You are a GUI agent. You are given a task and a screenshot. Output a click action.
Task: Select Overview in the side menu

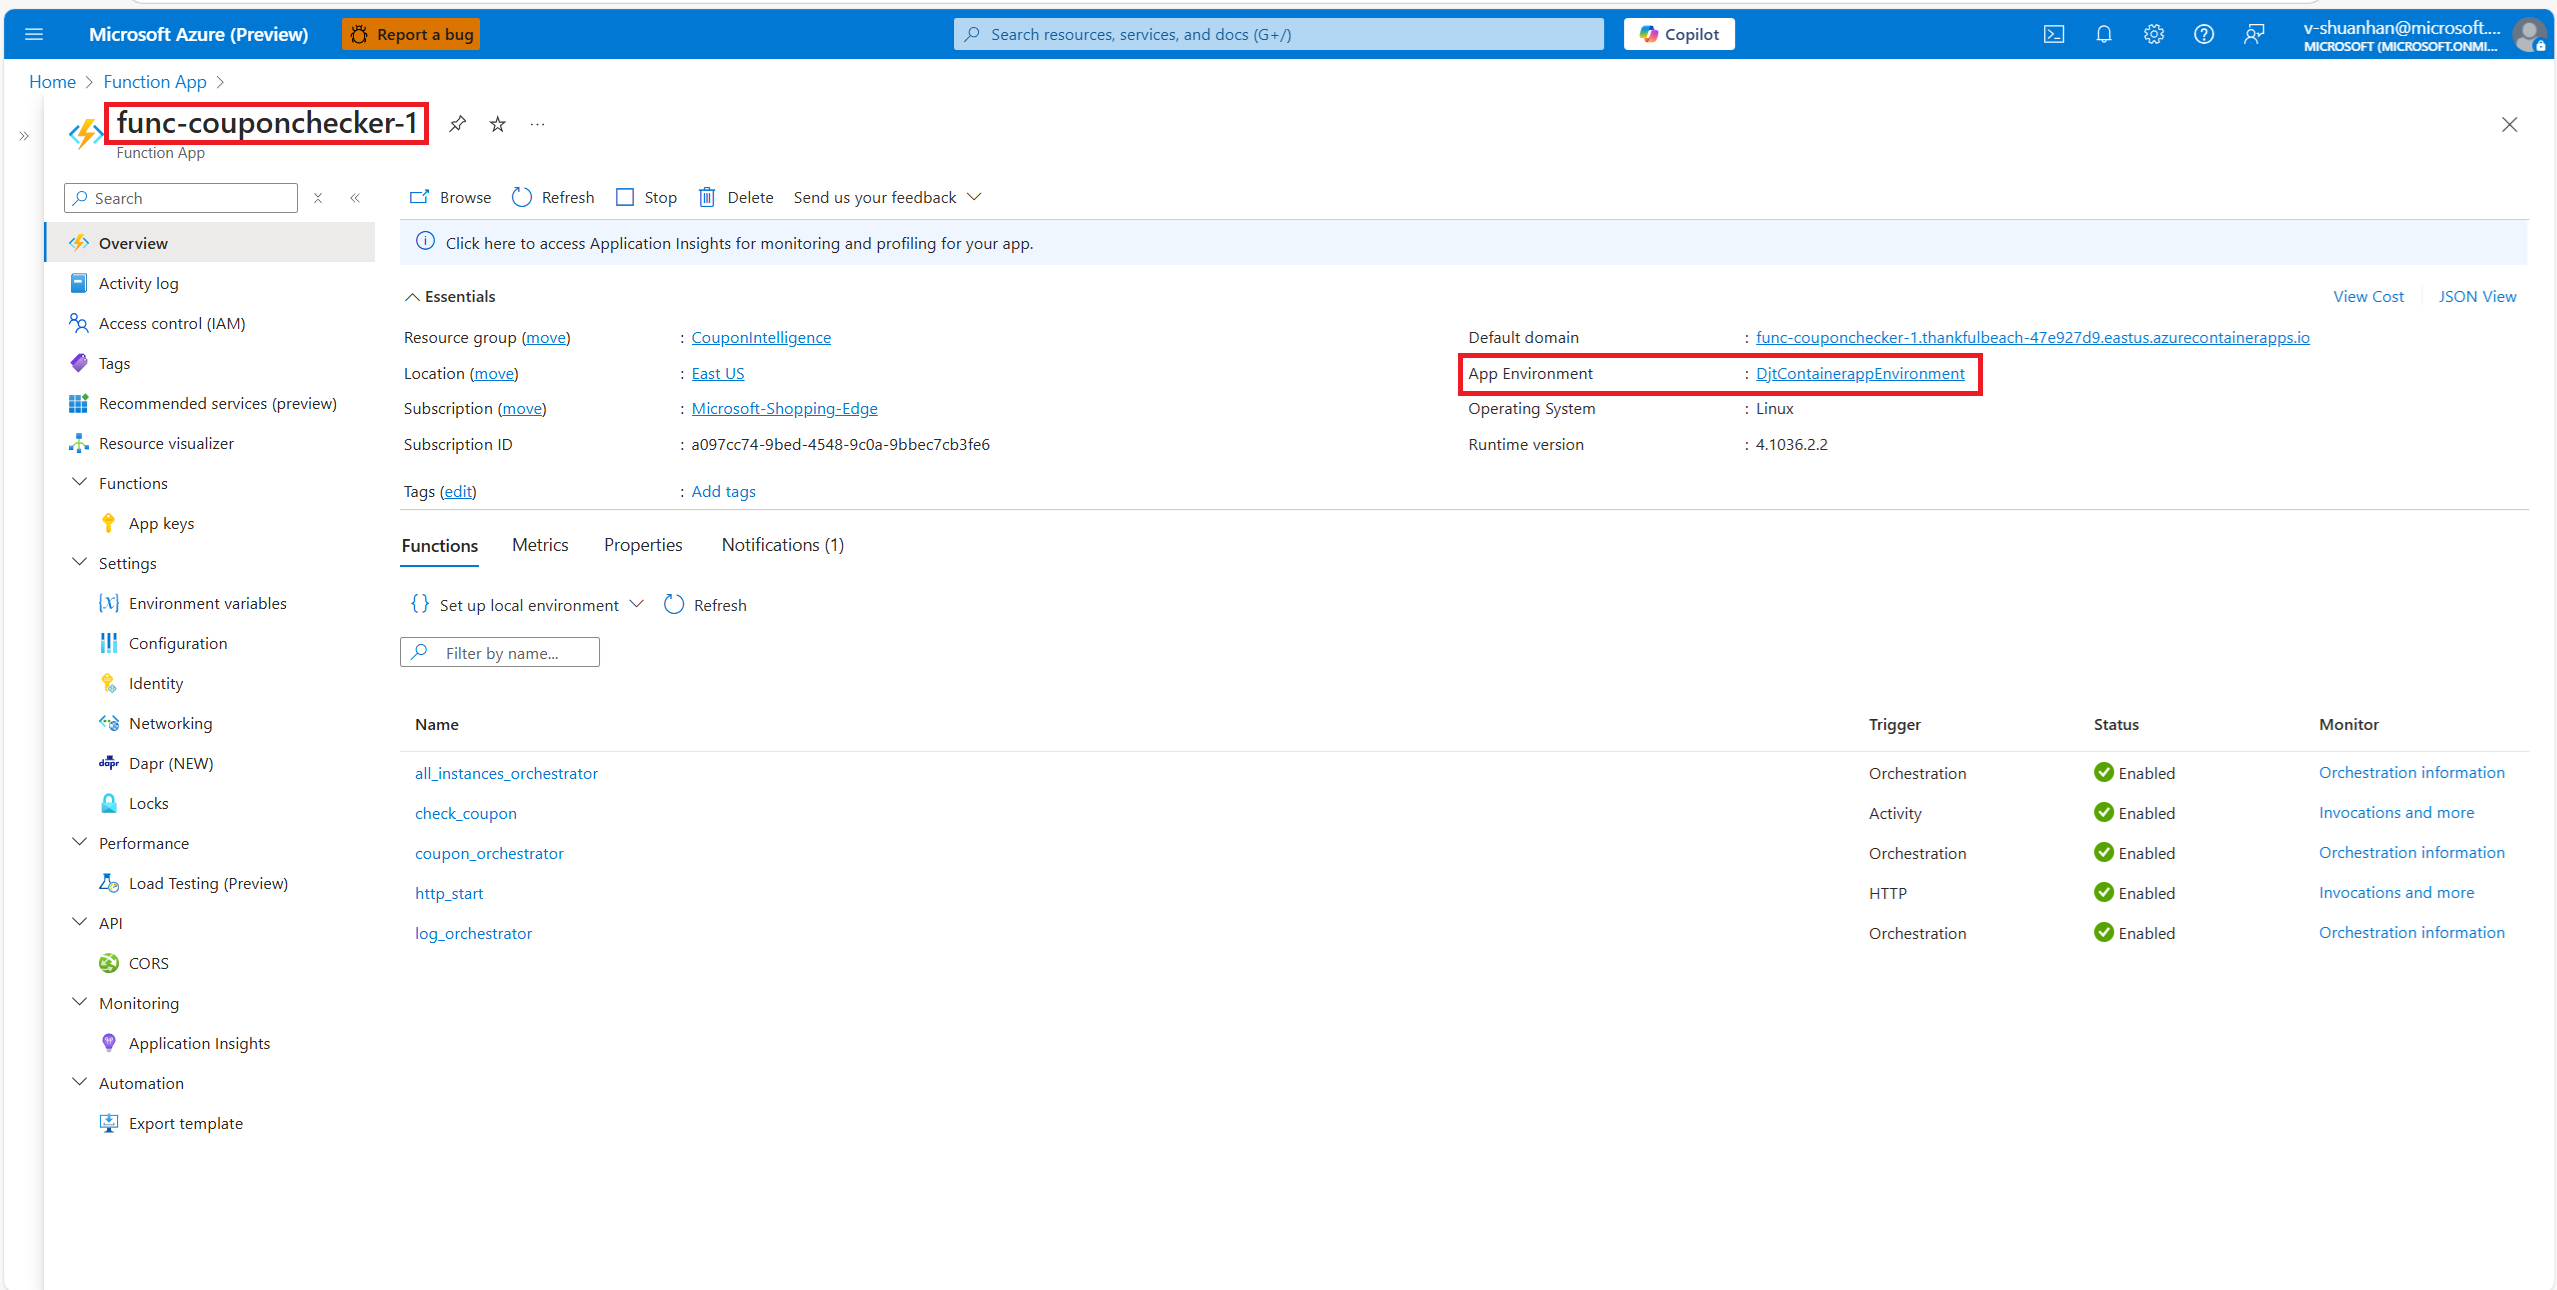click(x=210, y=243)
